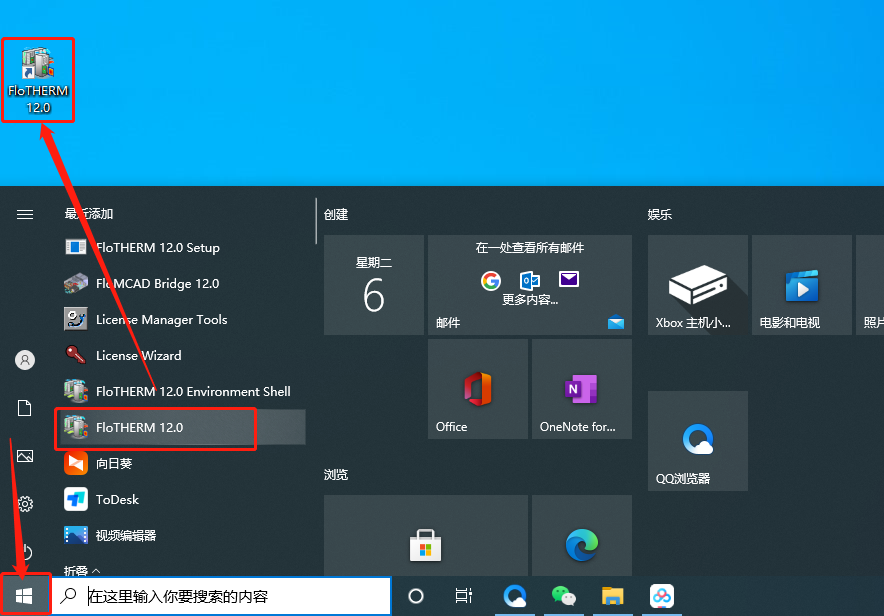The width and height of the screenshot is (884, 616).
Task: Open FloMCAD Bridge 12.0
Action: pyautogui.click(x=180, y=283)
